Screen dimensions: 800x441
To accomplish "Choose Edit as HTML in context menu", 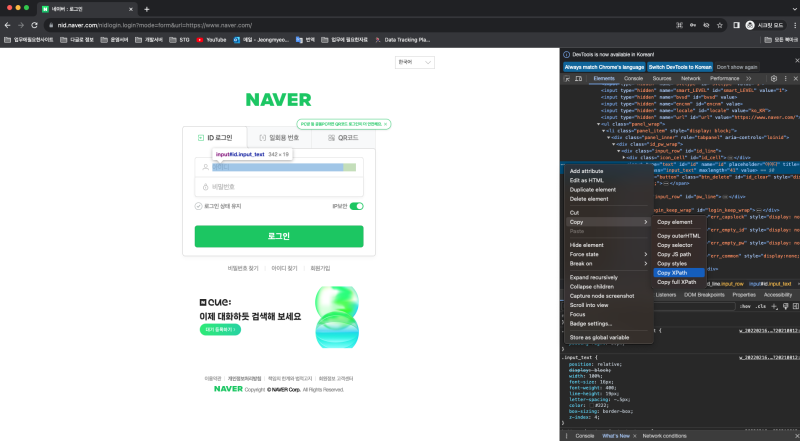I will pos(608,180).
